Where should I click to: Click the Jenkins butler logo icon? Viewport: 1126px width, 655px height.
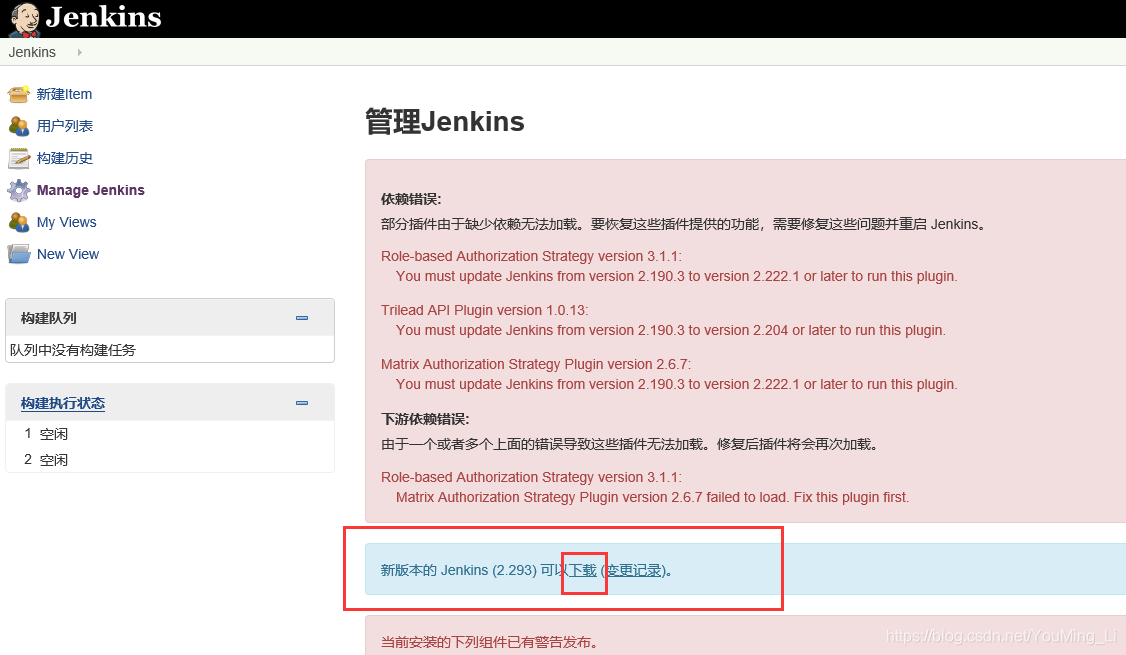[24, 19]
